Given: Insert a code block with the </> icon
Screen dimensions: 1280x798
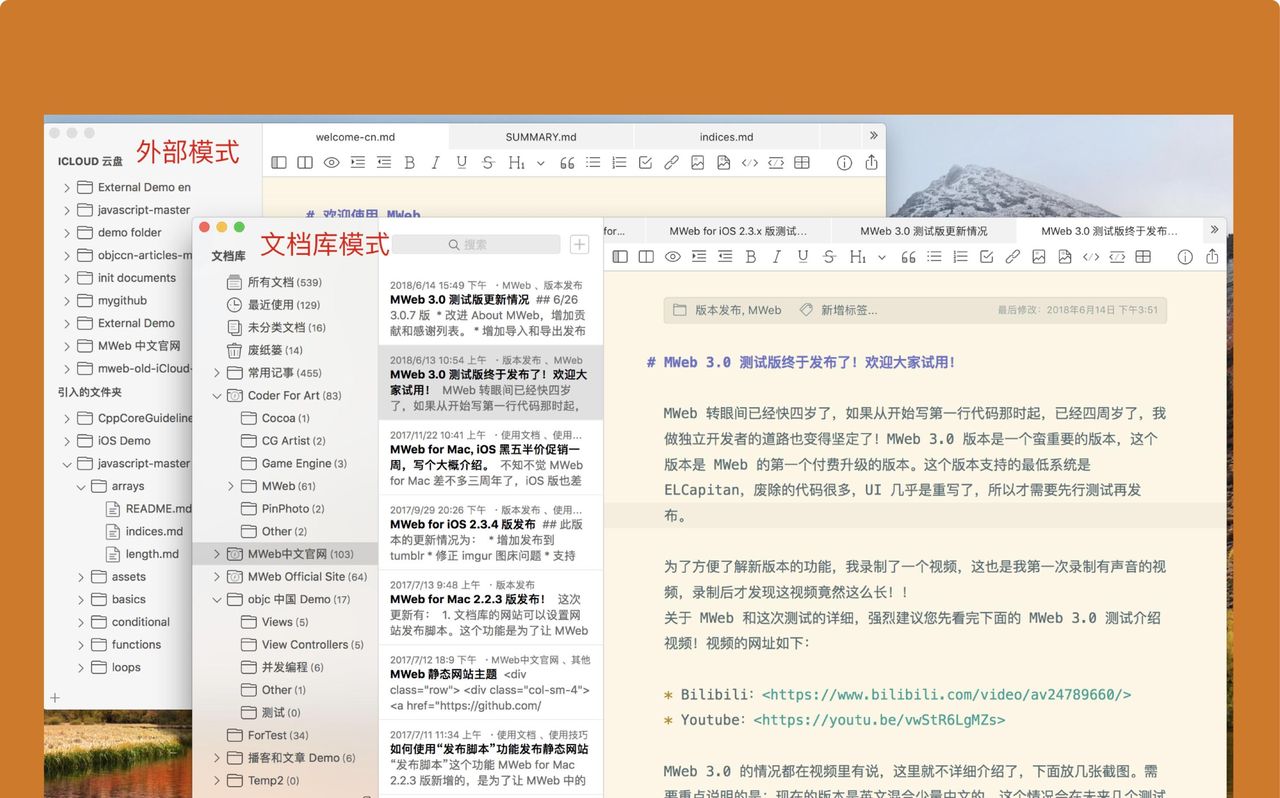Looking at the screenshot, I should tap(1090, 257).
